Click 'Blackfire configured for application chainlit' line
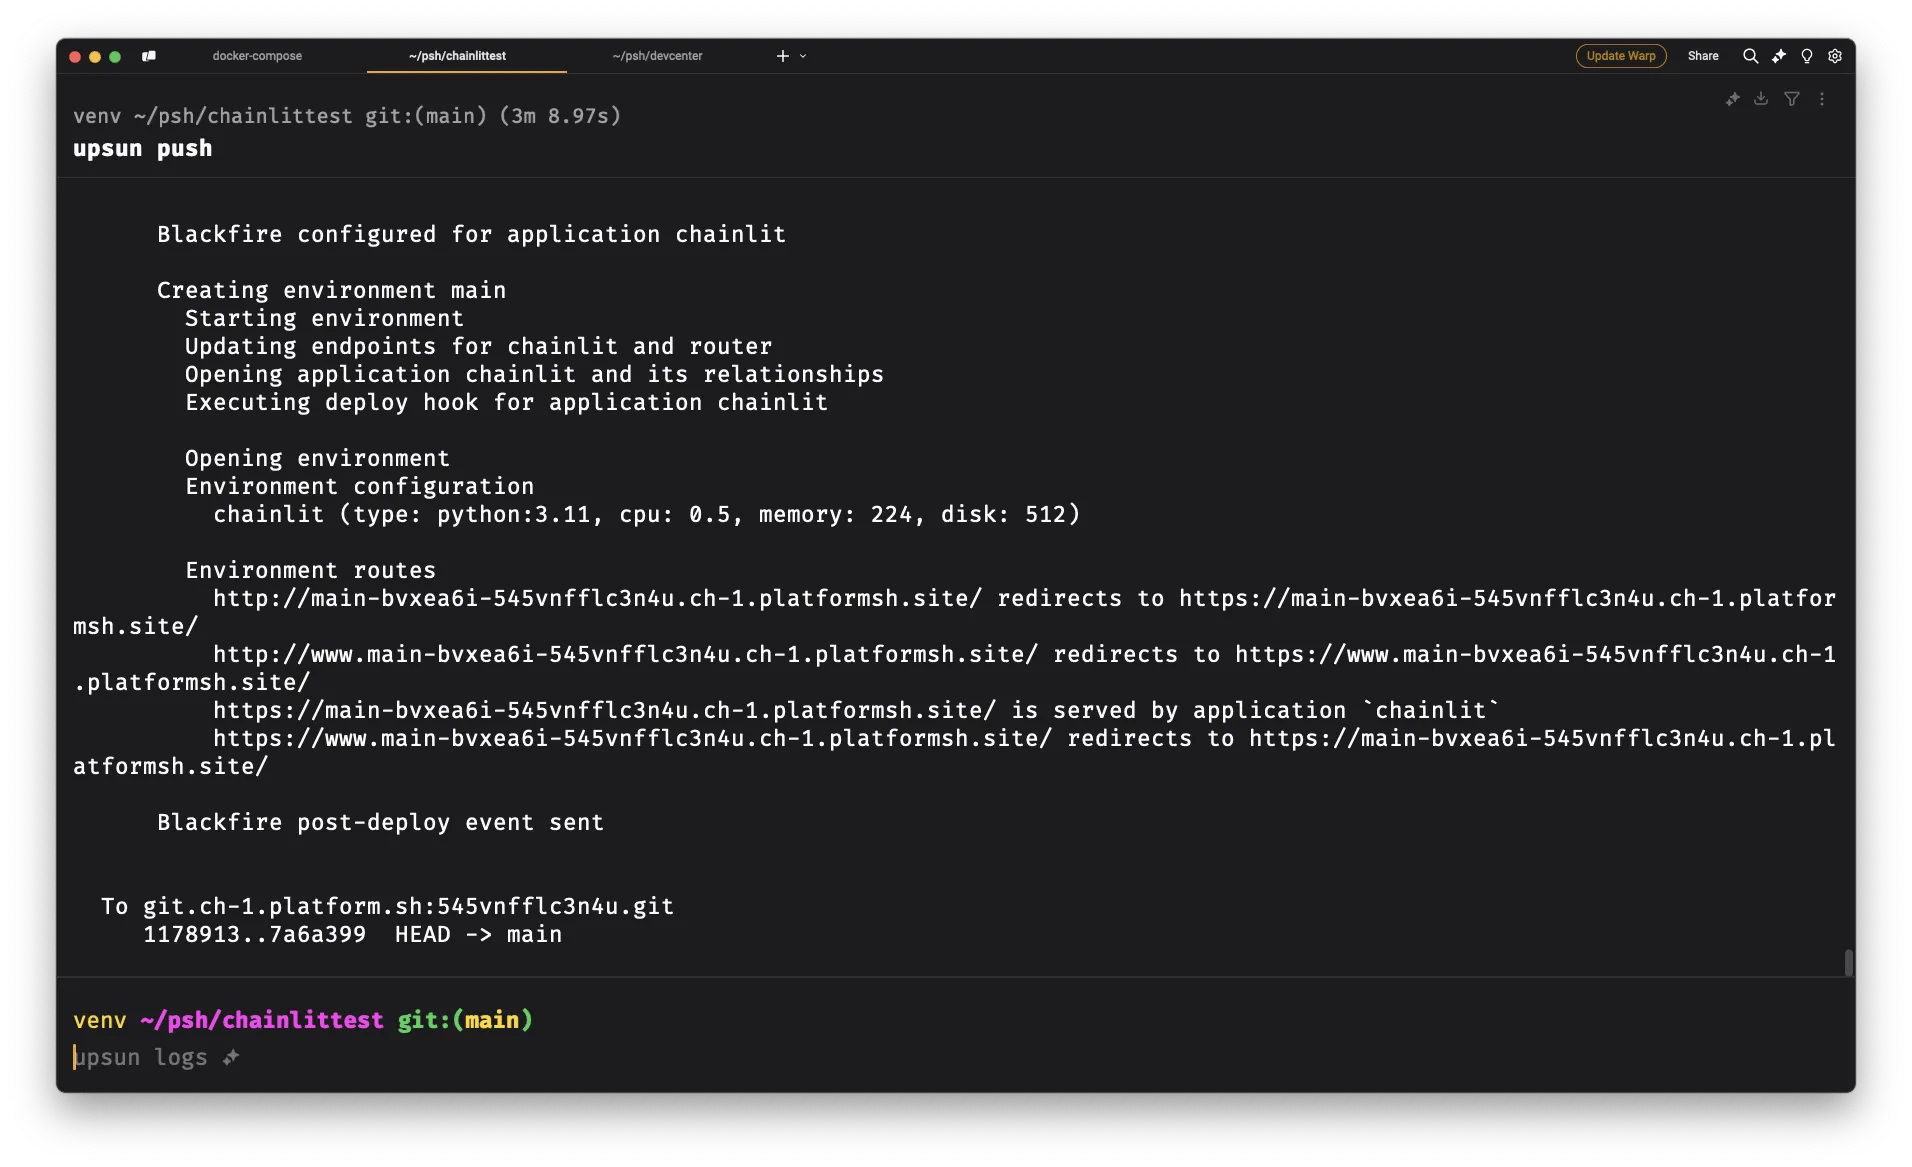 click(x=471, y=234)
